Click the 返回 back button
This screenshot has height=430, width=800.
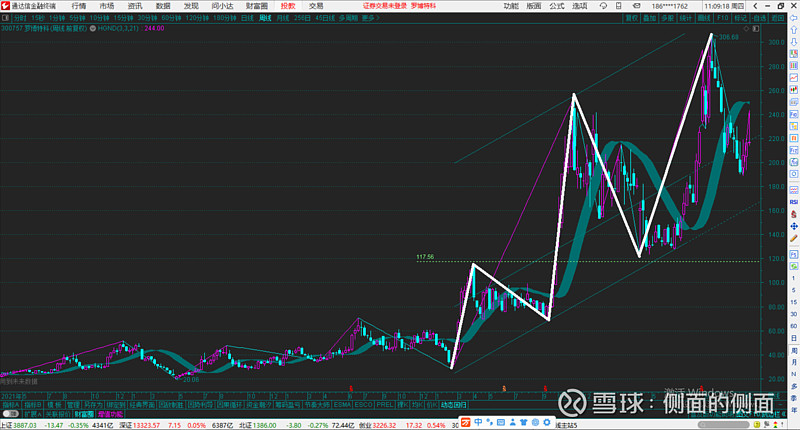[x=778, y=18]
